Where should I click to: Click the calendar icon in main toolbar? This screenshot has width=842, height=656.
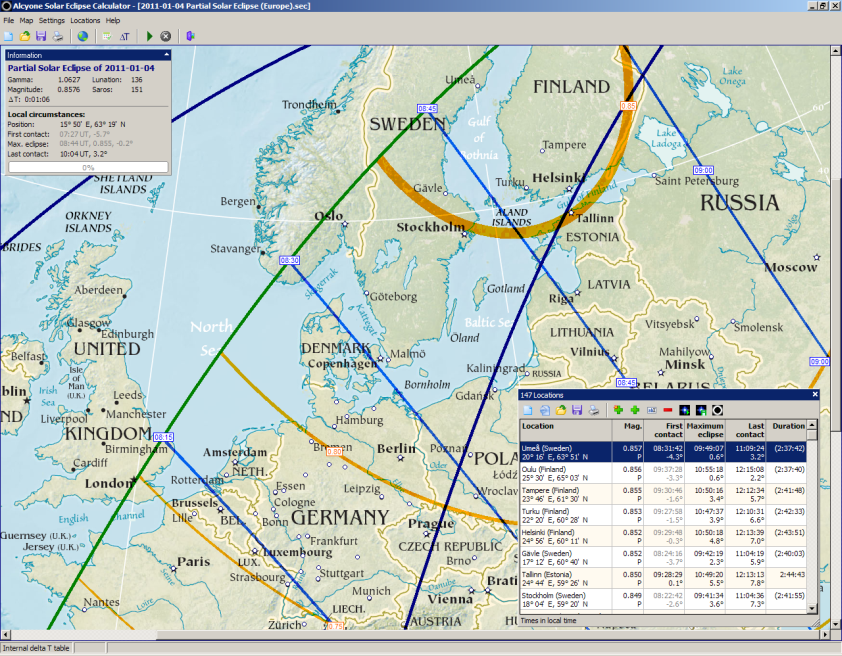[x=106, y=36]
